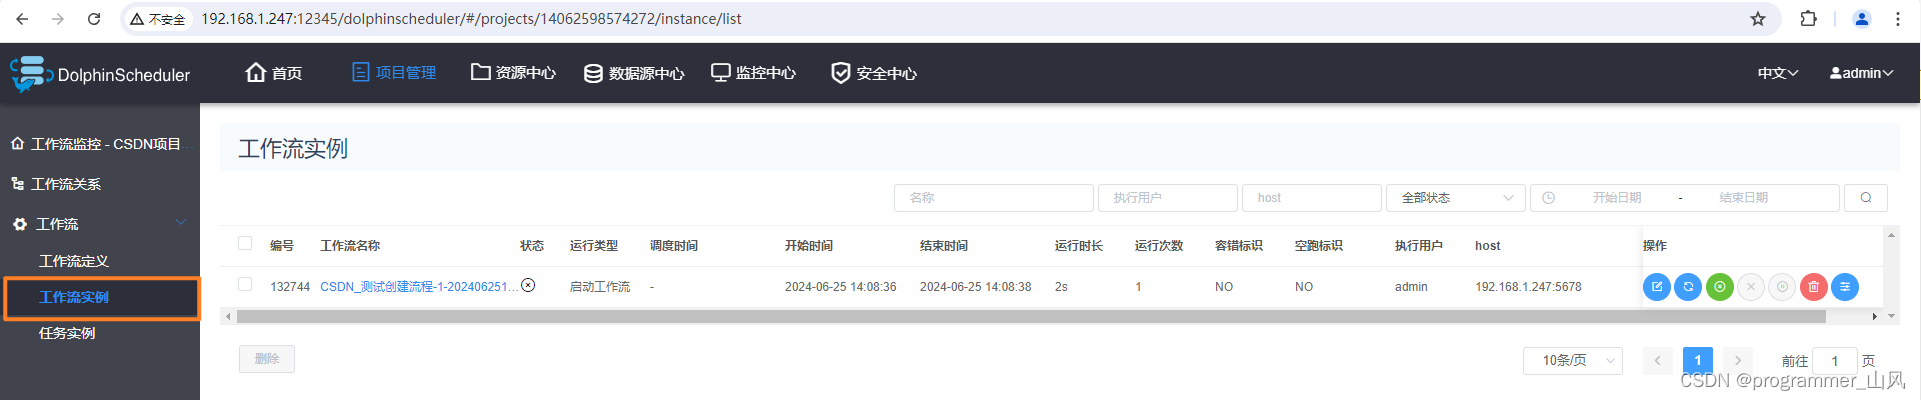Viewport: 1921px width, 400px height.
Task: Click the 删除 batch delete button
Action: click(267, 359)
